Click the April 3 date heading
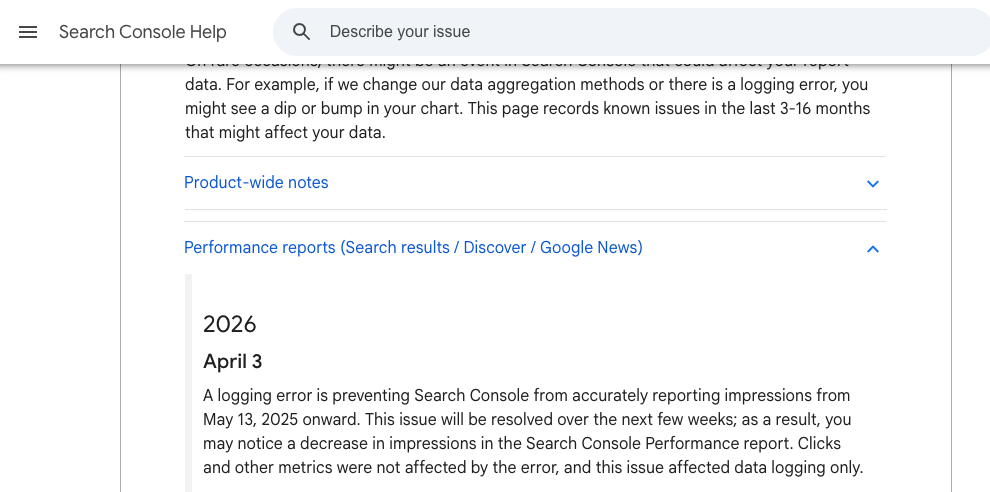Image resolution: width=990 pixels, height=492 pixels. click(x=233, y=361)
